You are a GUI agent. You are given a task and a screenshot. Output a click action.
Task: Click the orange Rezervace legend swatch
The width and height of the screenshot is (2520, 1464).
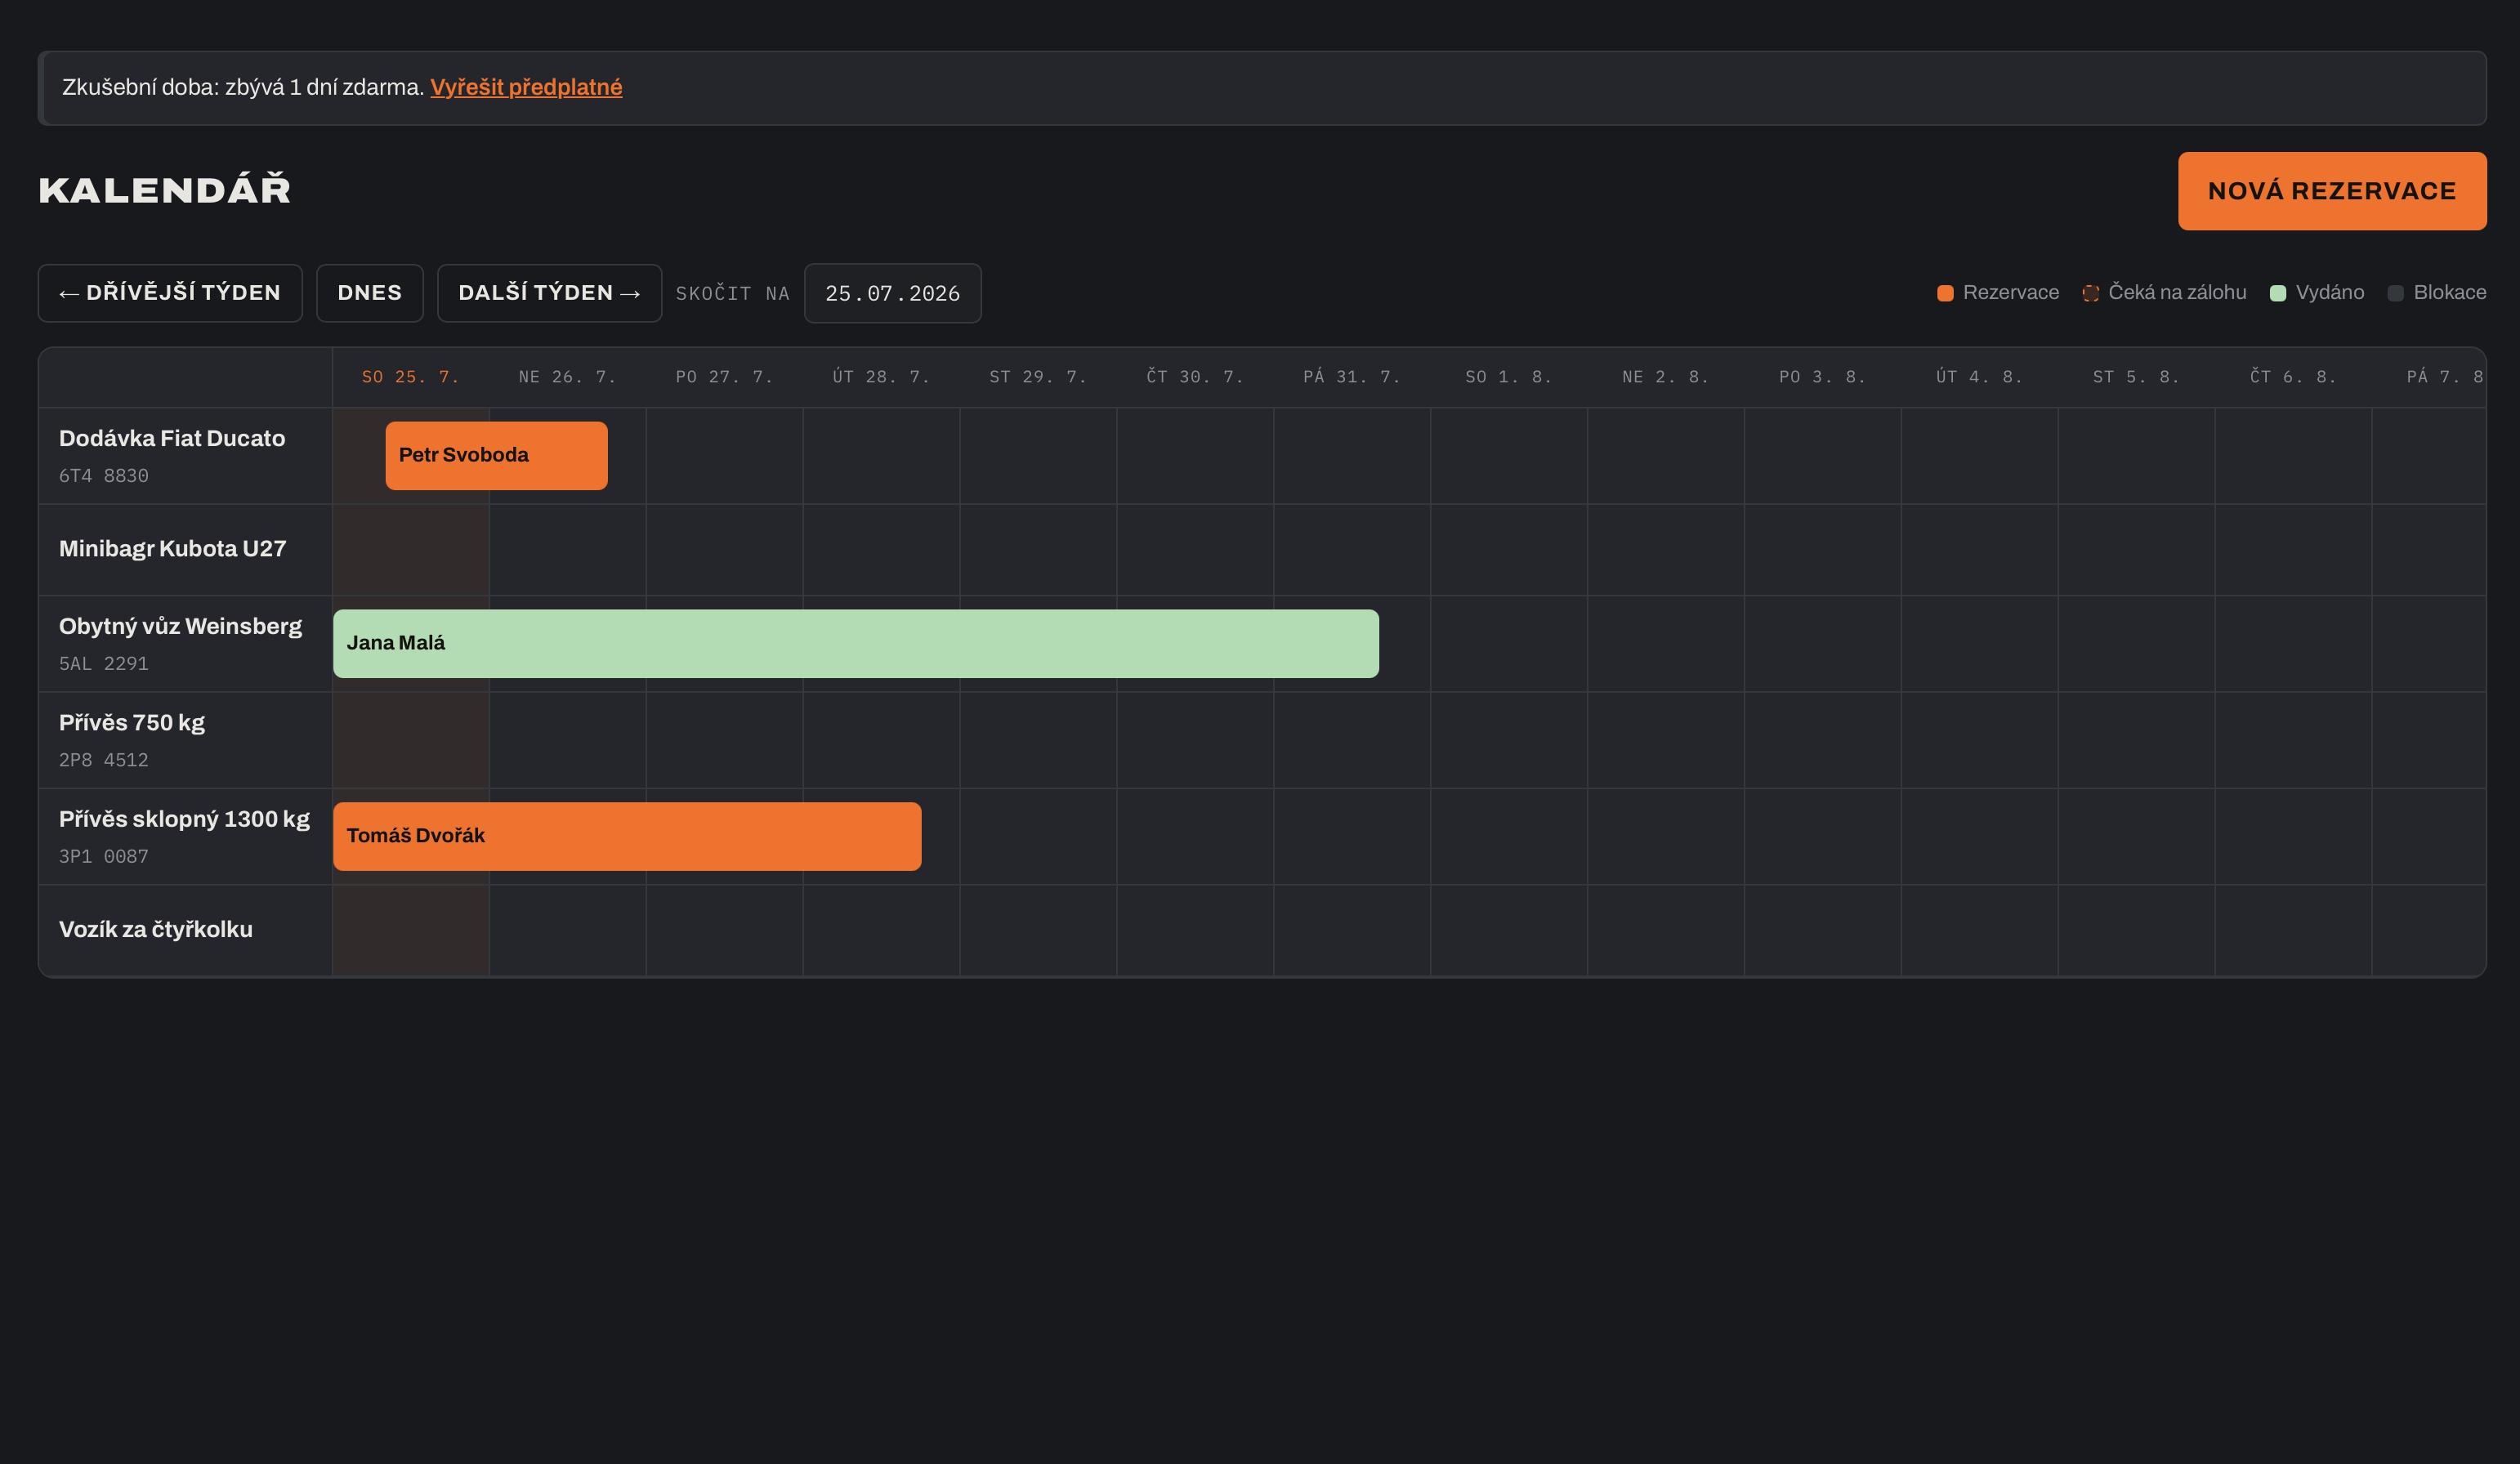point(1945,293)
